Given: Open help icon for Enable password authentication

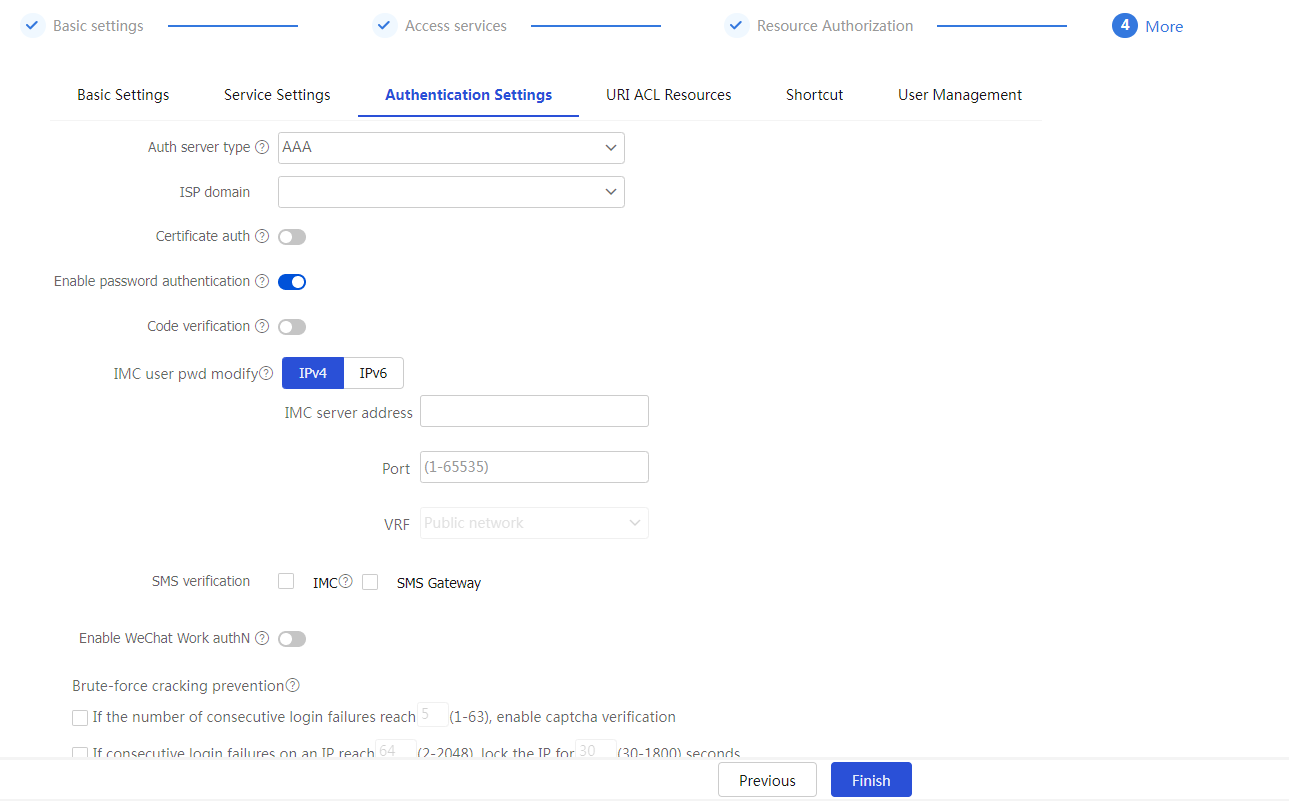Looking at the screenshot, I should coord(262,282).
